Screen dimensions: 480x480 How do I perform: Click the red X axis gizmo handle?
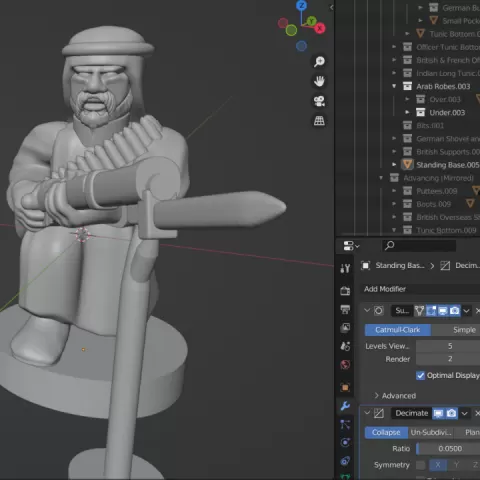[x=320, y=28]
